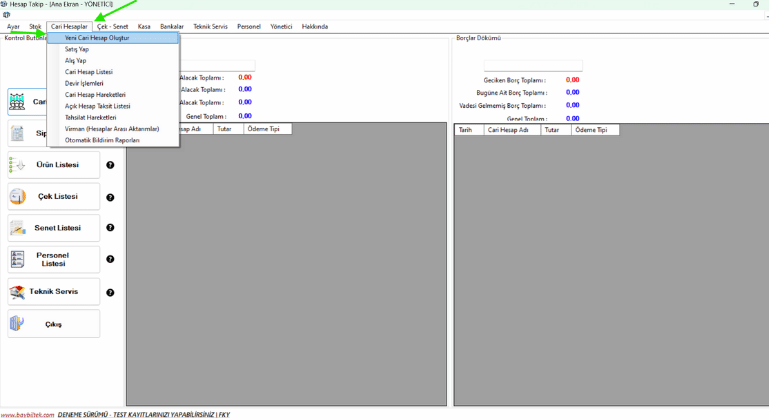Click the help icon beside Teknik Servis

(x=110, y=293)
